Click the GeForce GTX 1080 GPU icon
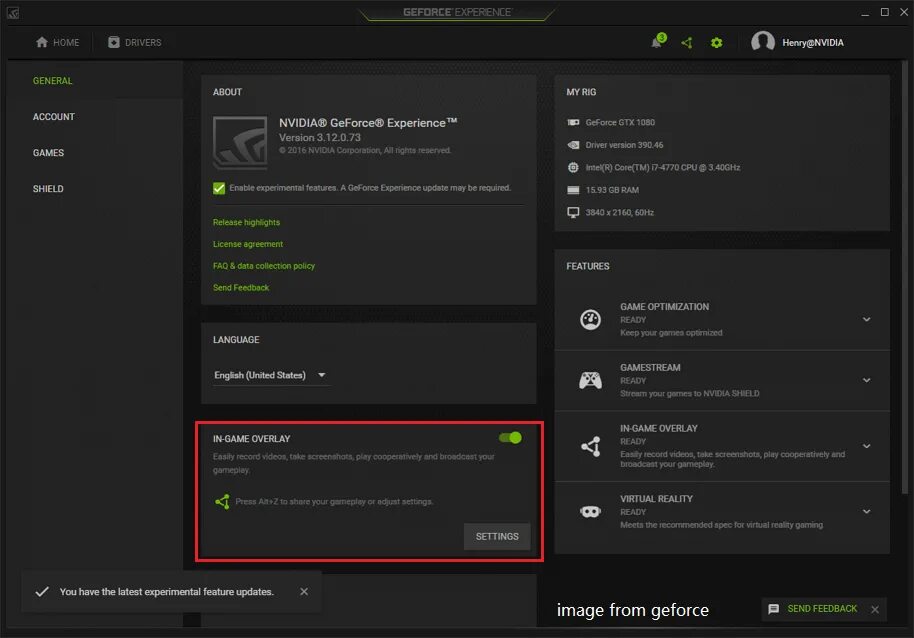This screenshot has width=914, height=638. (571, 121)
